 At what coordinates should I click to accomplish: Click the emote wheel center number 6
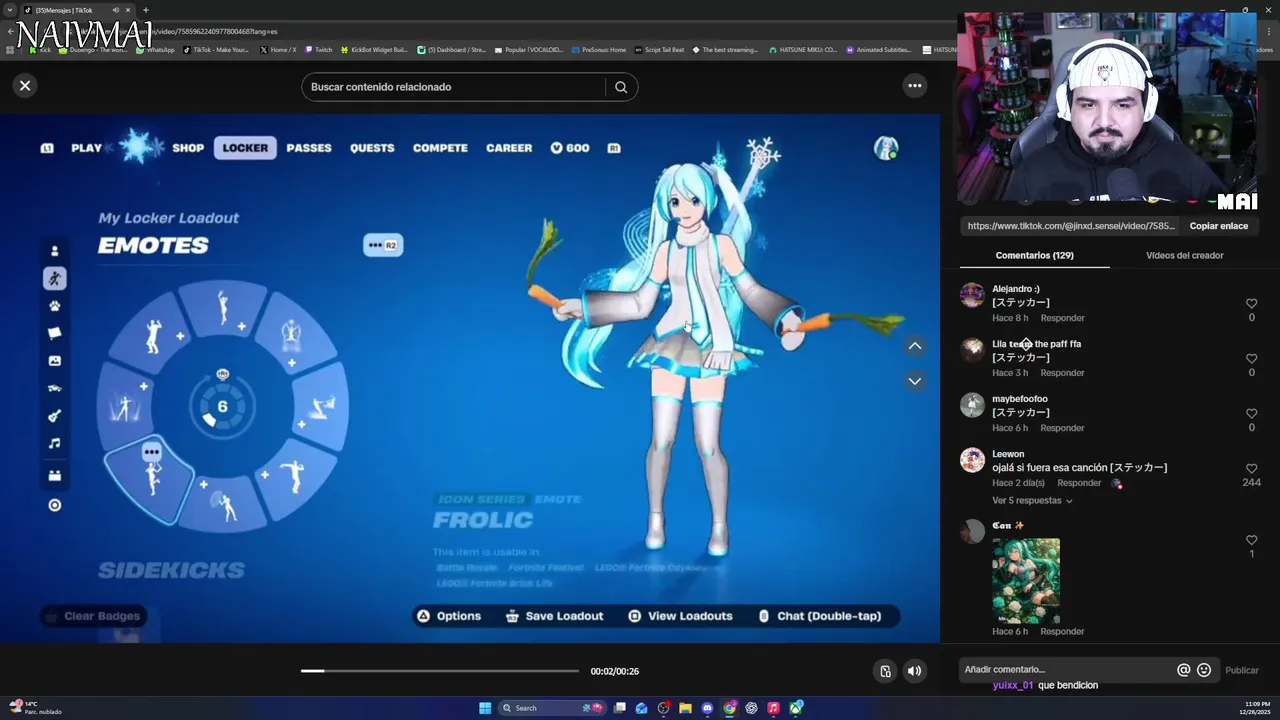(222, 405)
